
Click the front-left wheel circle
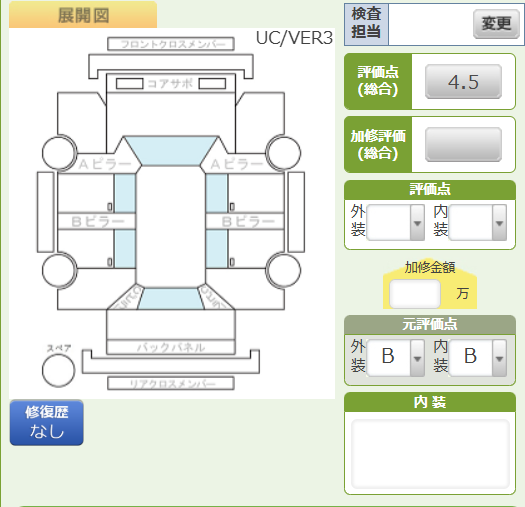(59, 153)
